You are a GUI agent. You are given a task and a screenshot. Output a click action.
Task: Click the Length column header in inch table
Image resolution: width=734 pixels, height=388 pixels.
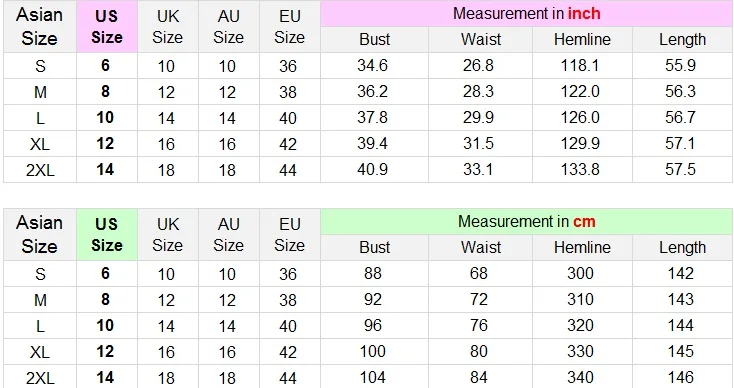[683, 39]
